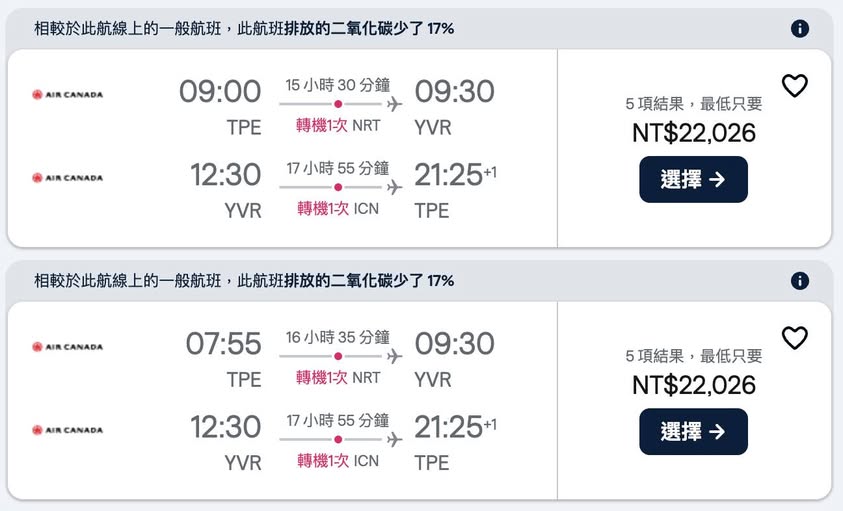Save the 07:55 departure flight with the heart
This screenshot has height=511, width=843.
[794, 339]
